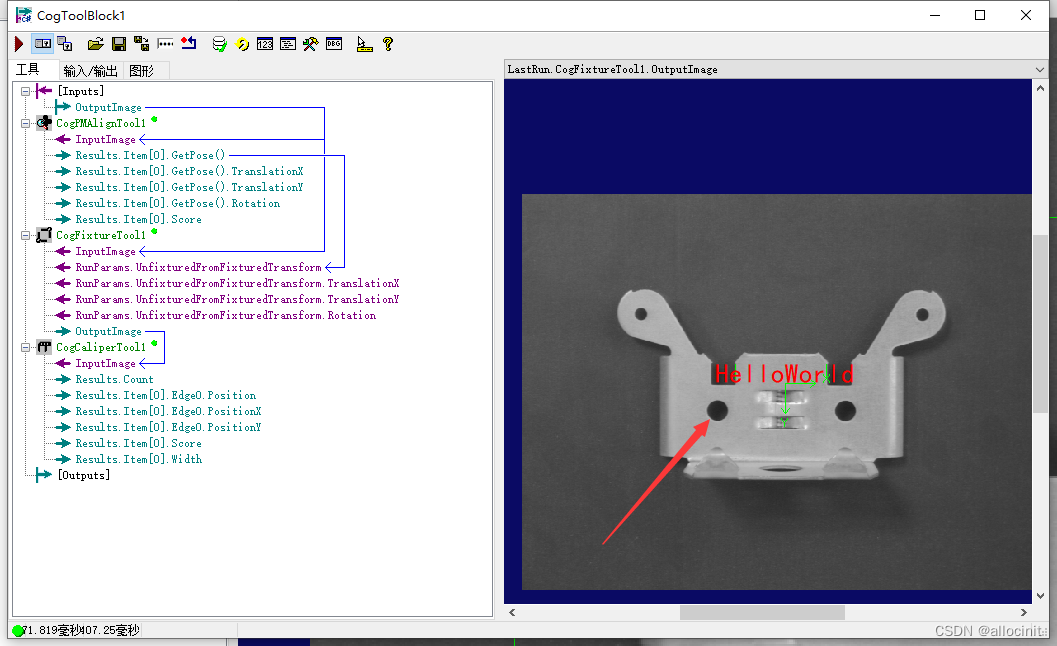
Task: Switch to the 输入/输出 tab
Action: (90, 71)
